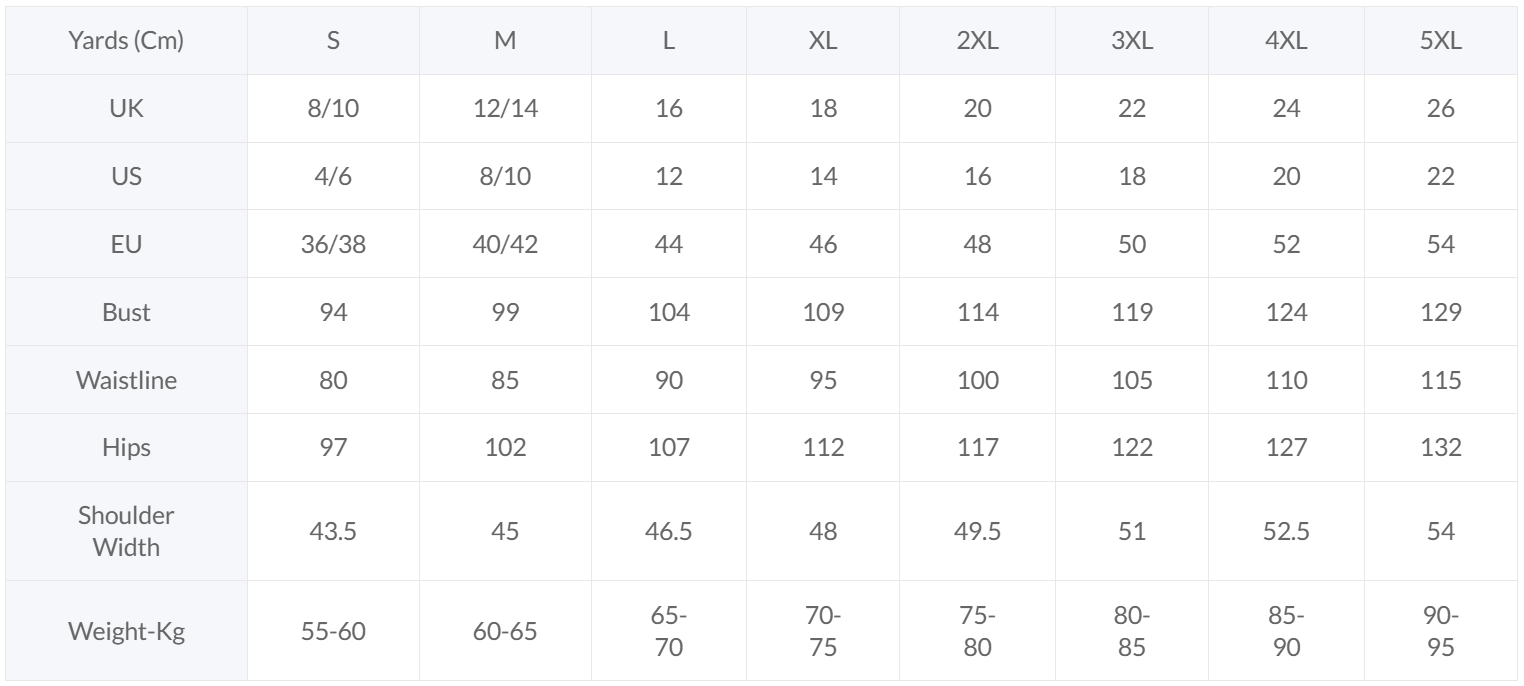
Task: Click the US size '4/6' cell
Action: tap(333, 176)
